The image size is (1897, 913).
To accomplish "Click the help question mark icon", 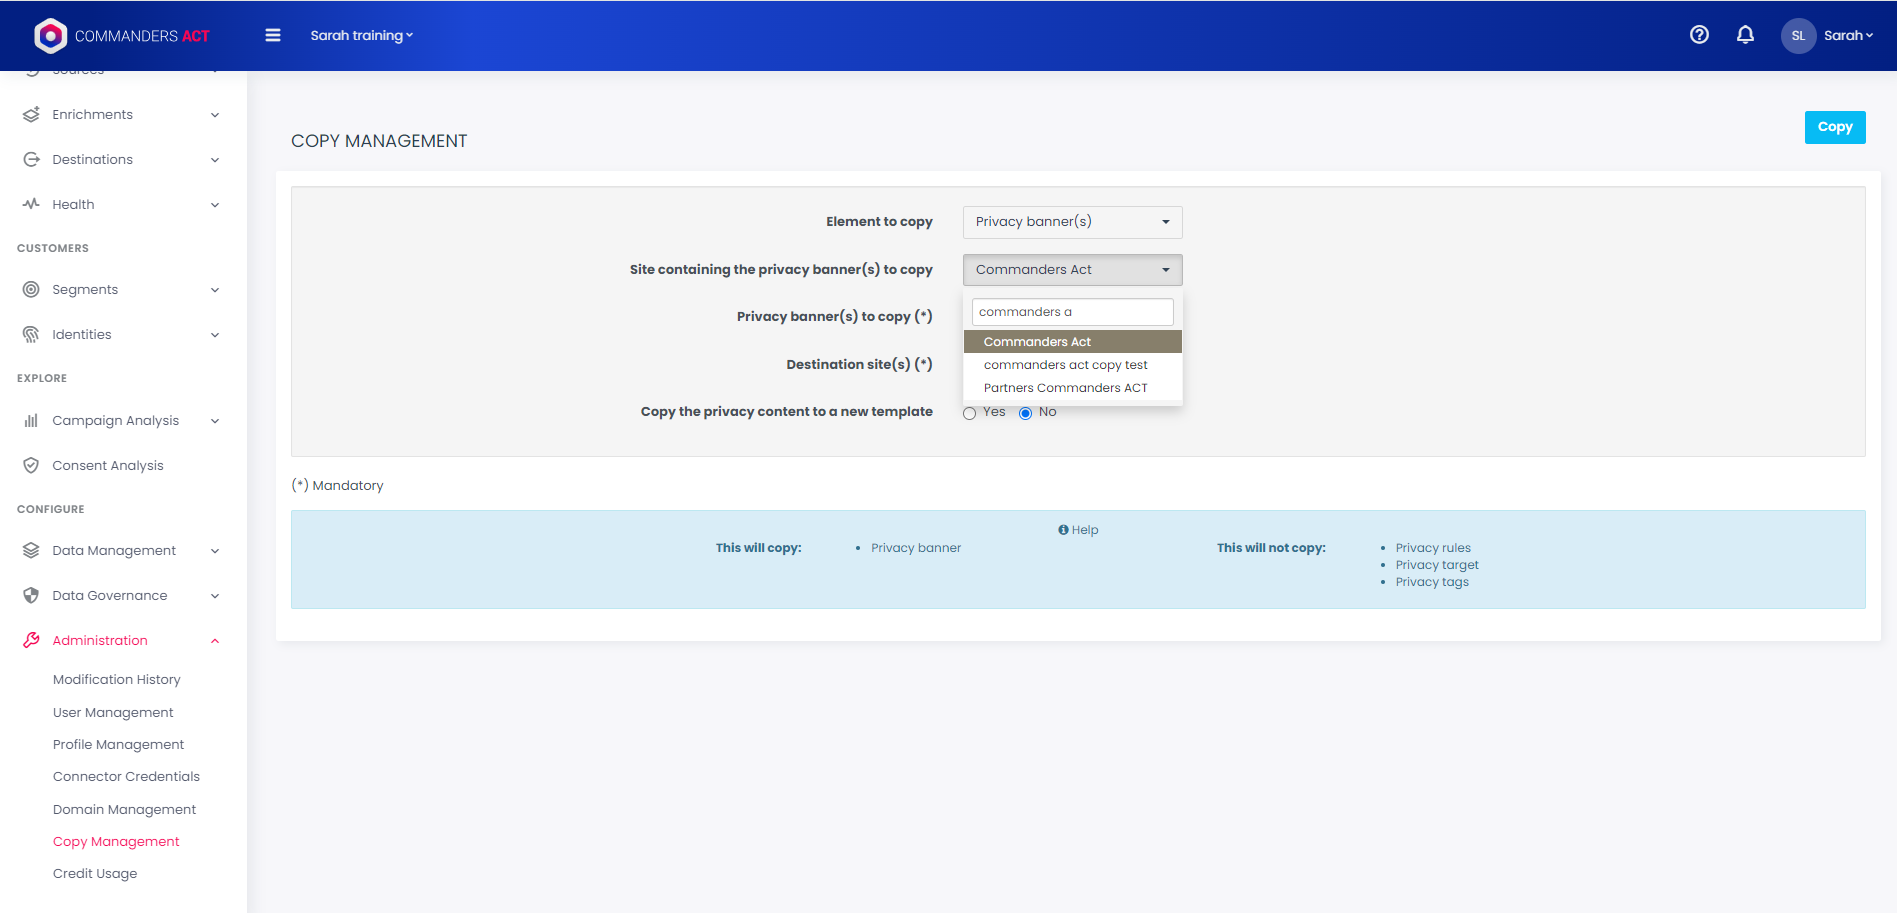I will [1699, 35].
